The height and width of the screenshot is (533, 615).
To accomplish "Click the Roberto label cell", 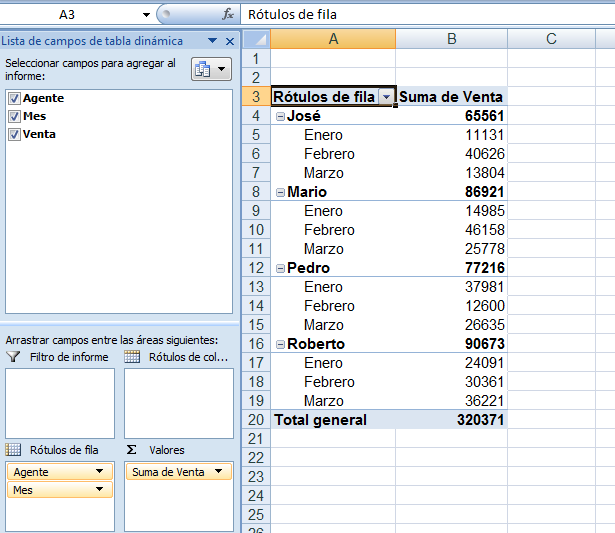I will pyautogui.click(x=333, y=344).
